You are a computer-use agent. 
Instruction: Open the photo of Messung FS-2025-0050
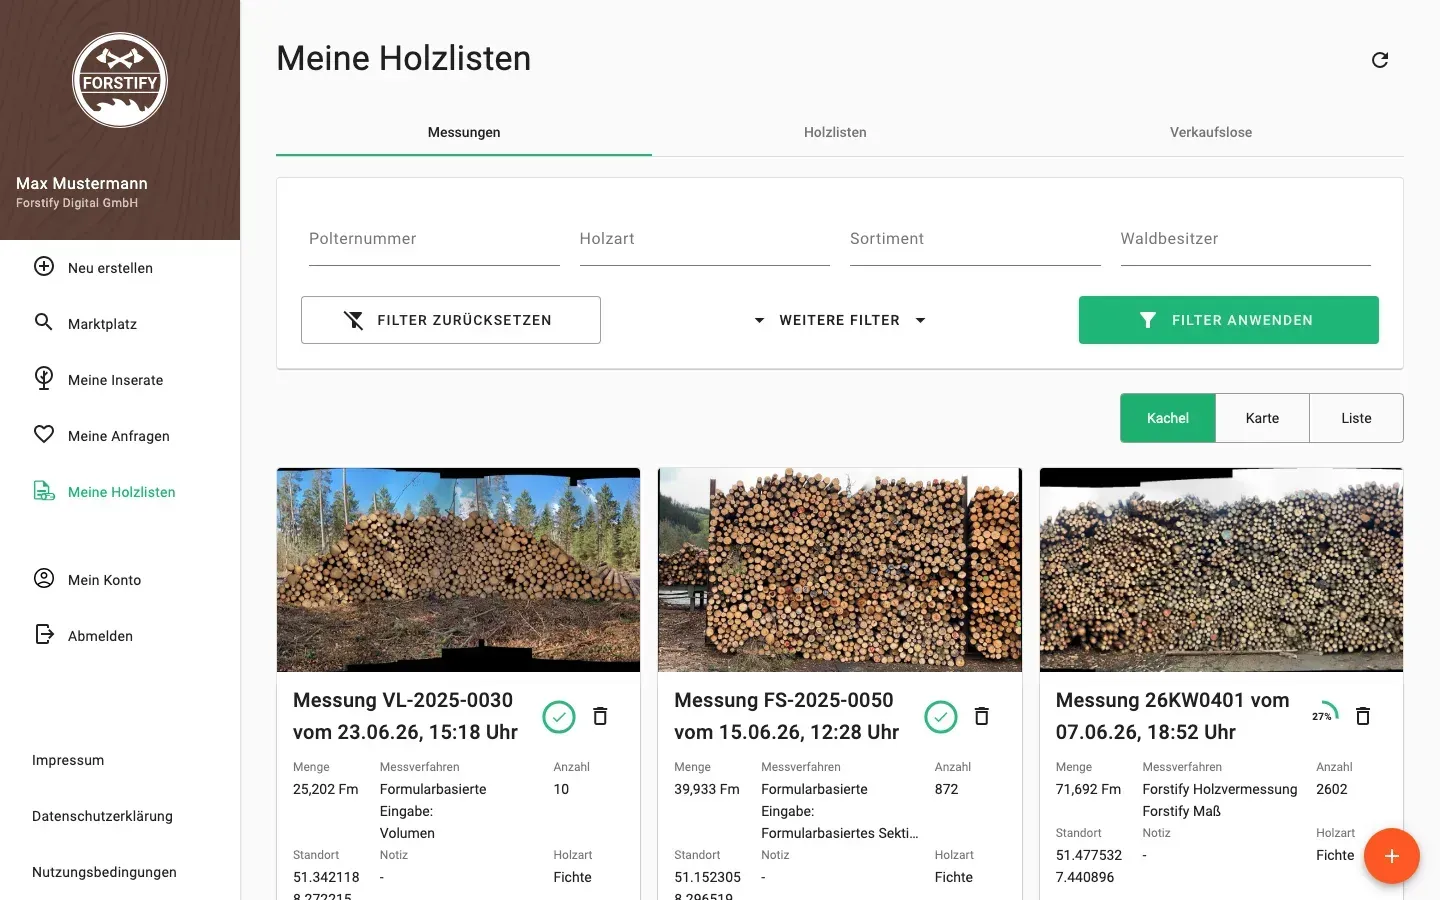click(x=840, y=570)
